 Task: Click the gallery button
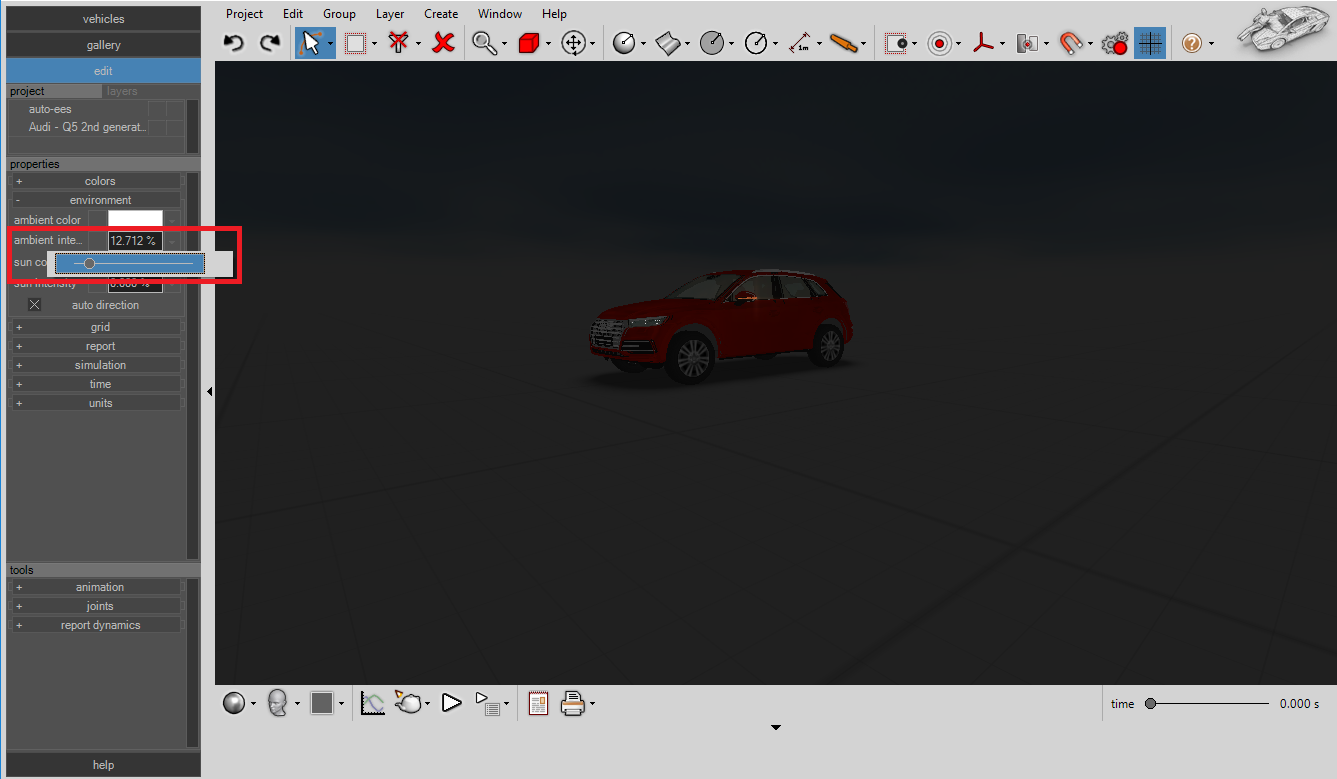point(103,45)
